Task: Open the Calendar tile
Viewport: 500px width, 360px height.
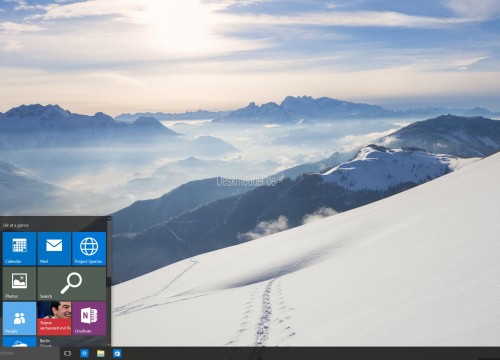Action: [19, 249]
